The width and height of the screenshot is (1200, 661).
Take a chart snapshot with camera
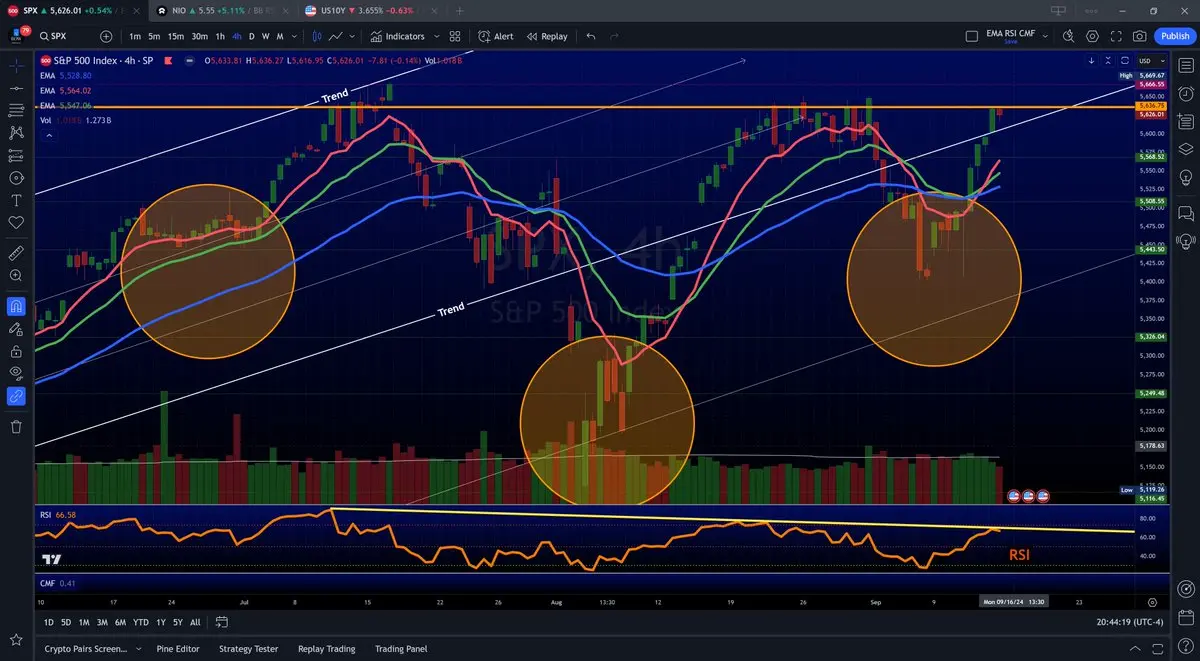click(x=1140, y=36)
